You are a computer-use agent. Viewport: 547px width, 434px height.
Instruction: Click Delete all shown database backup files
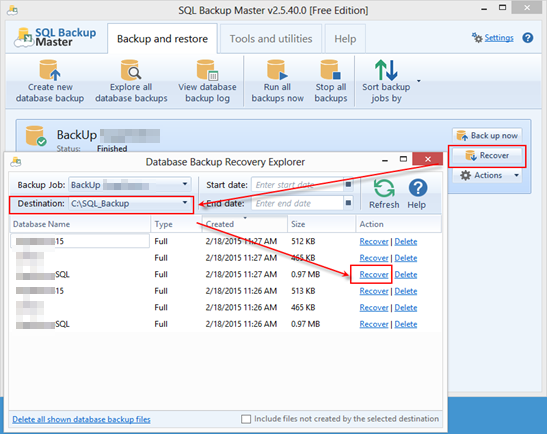(81, 419)
